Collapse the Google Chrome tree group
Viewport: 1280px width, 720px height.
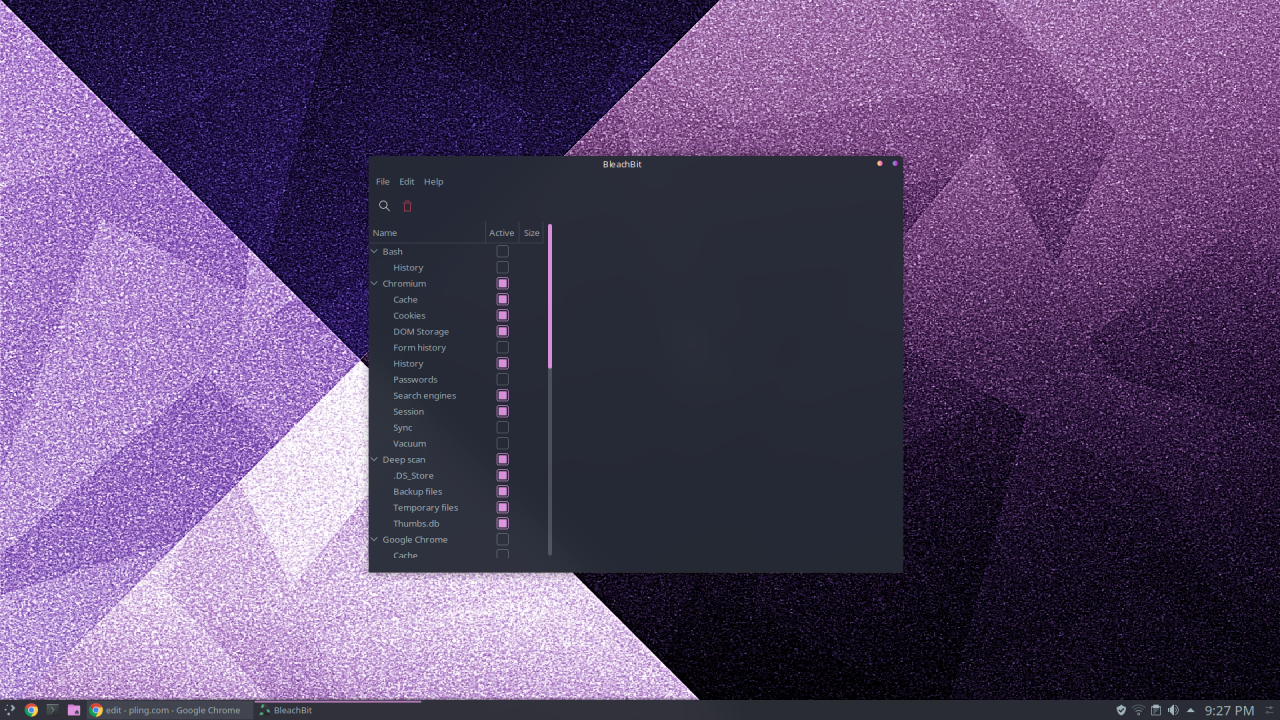click(375, 539)
